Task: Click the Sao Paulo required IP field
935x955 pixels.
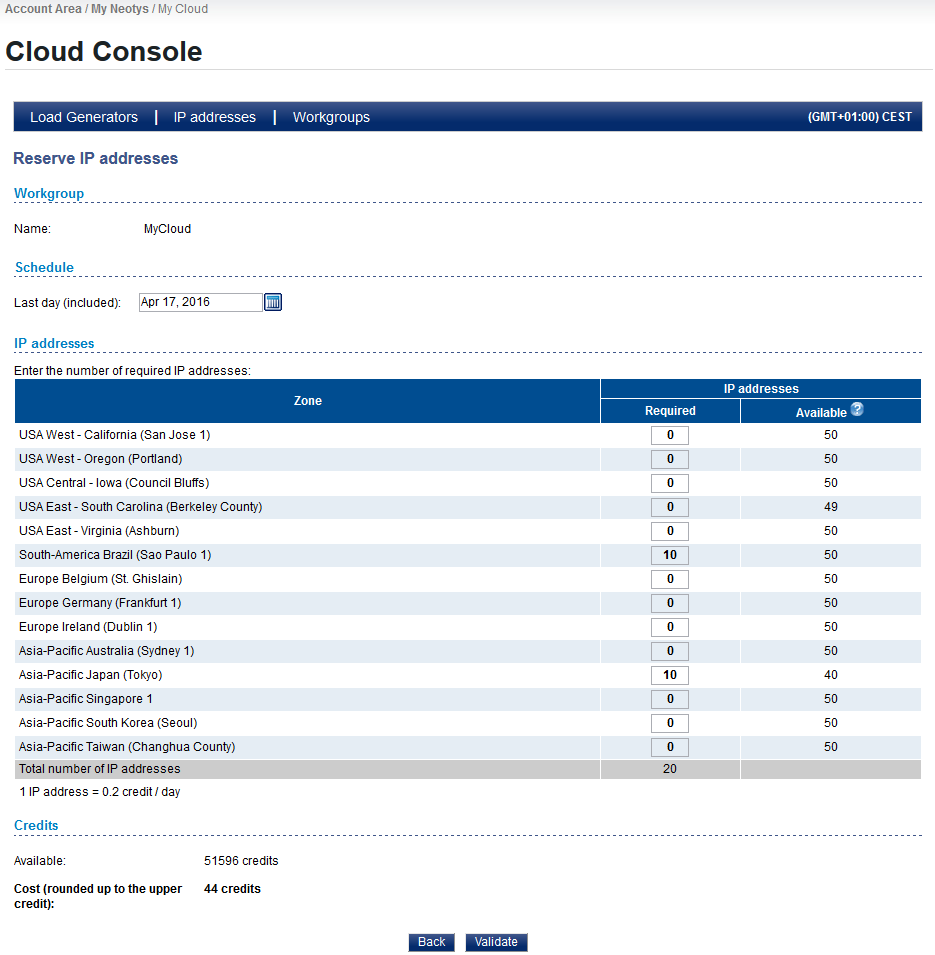Action: (670, 555)
